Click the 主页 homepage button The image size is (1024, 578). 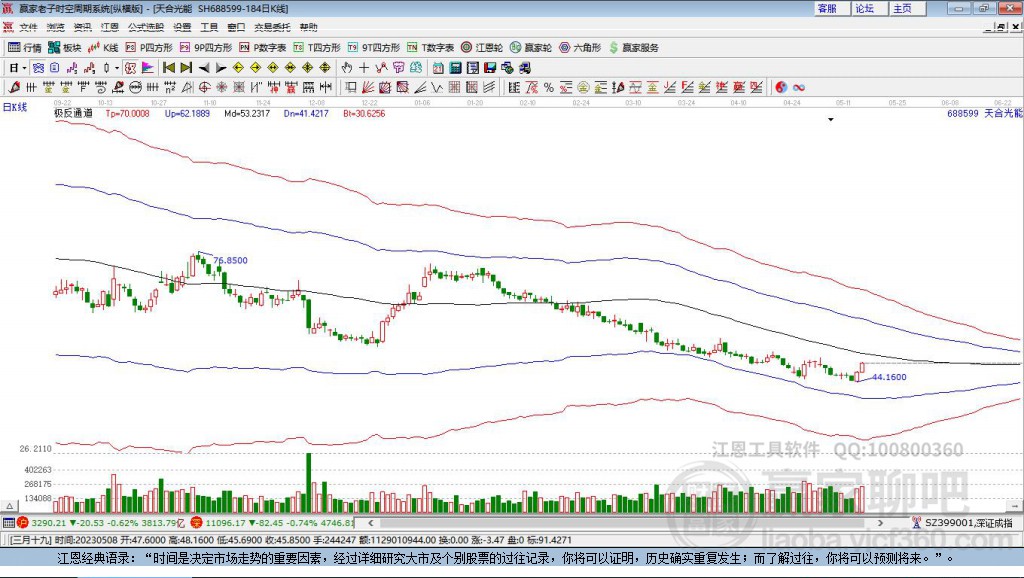(906, 8)
